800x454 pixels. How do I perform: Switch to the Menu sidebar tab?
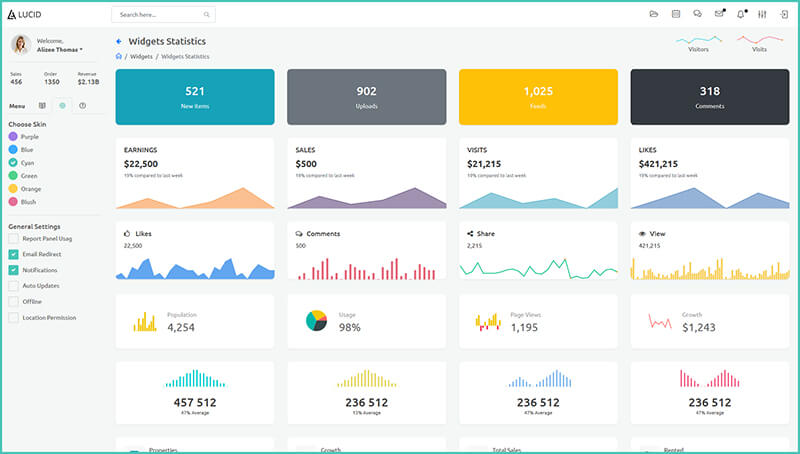(17, 105)
